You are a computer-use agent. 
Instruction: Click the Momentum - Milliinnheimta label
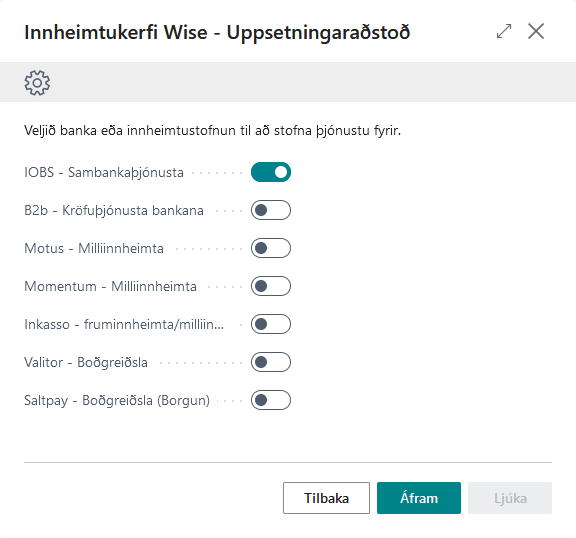(x=110, y=286)
